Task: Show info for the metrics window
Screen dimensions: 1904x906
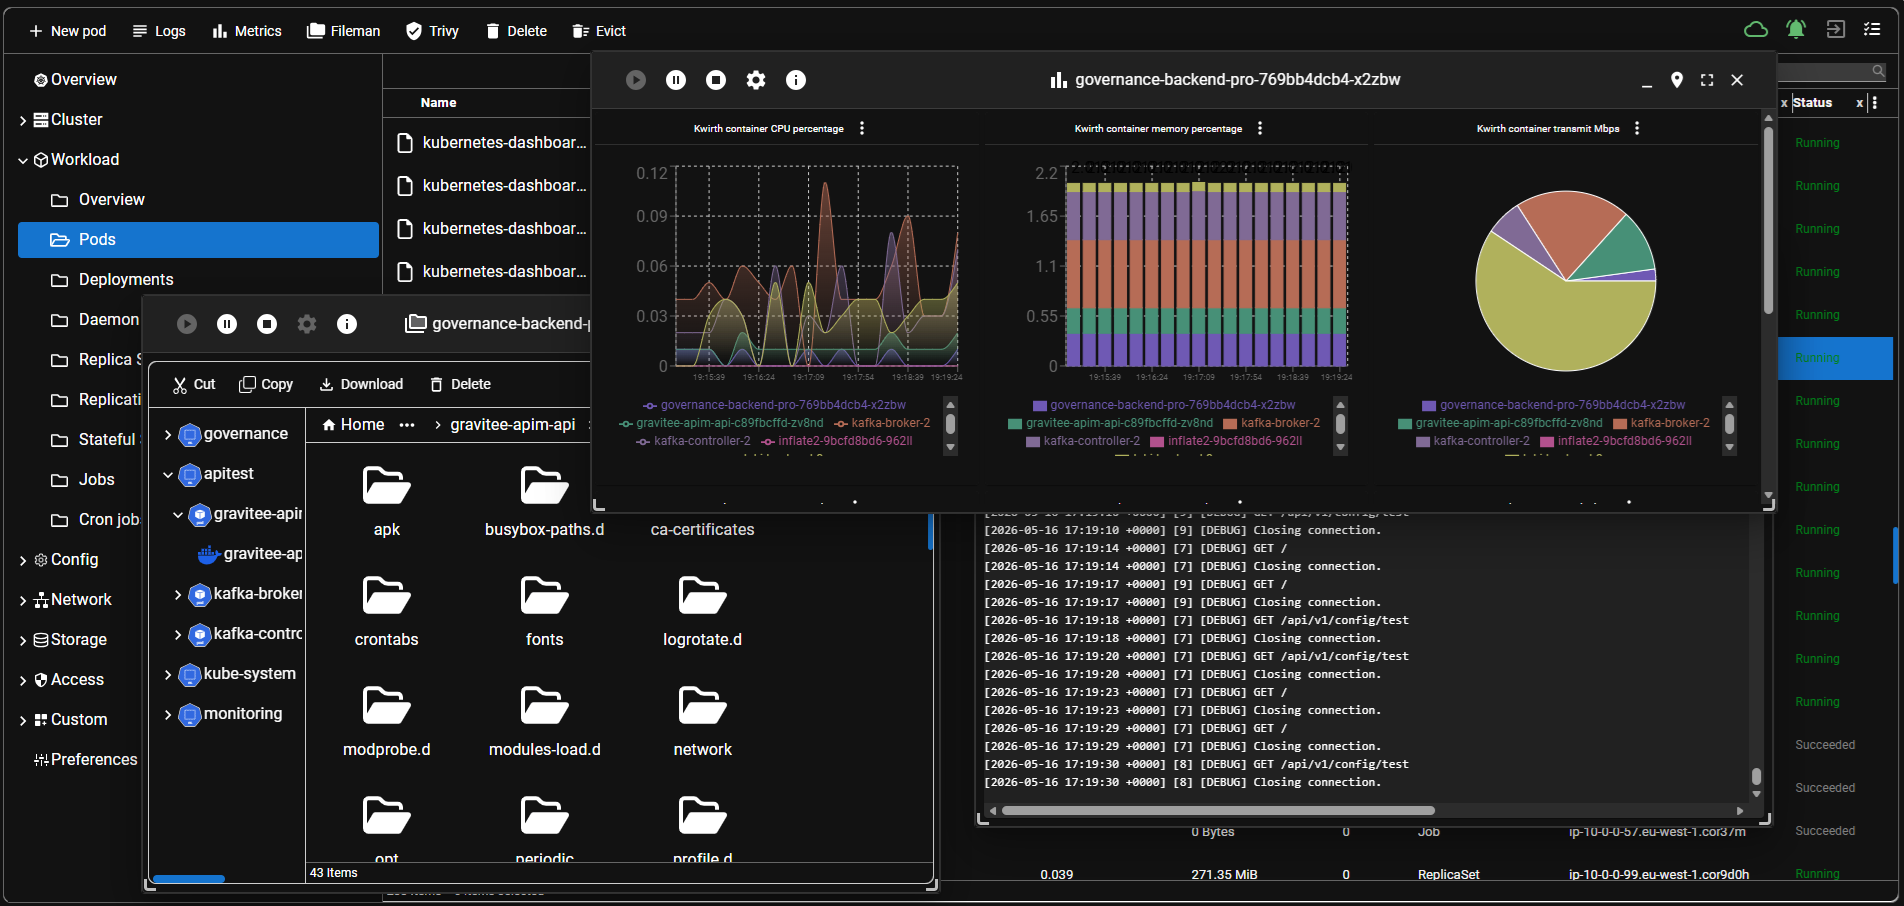Action: 796,80
